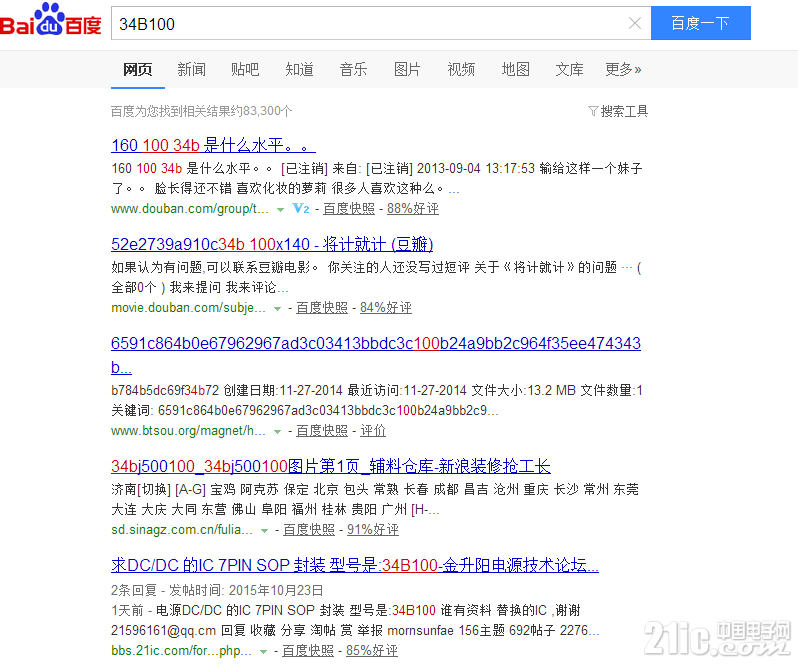Expand dropdown arrow next to sd.sinagz.com.cn
Image resolution: width=798 pixels, height=664 pixels.
(x=264, y=530)
